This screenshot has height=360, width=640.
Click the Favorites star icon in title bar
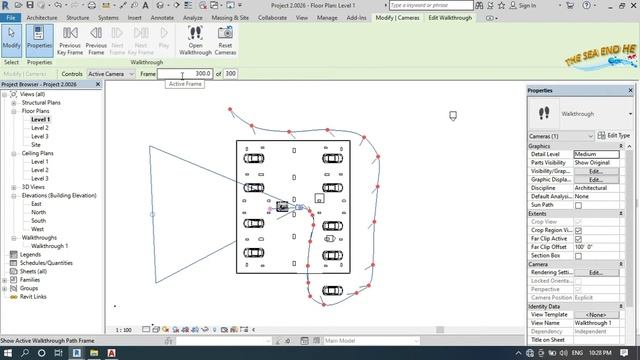tap(502, 5)
